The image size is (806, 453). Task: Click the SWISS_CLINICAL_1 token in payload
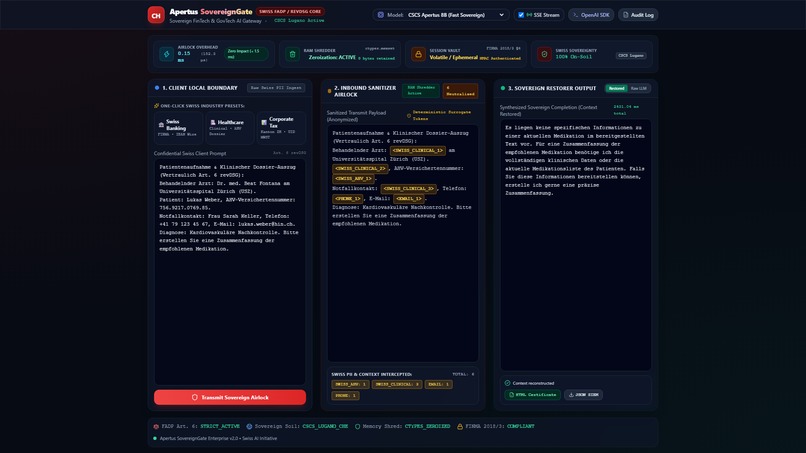(x=417, y=151)
